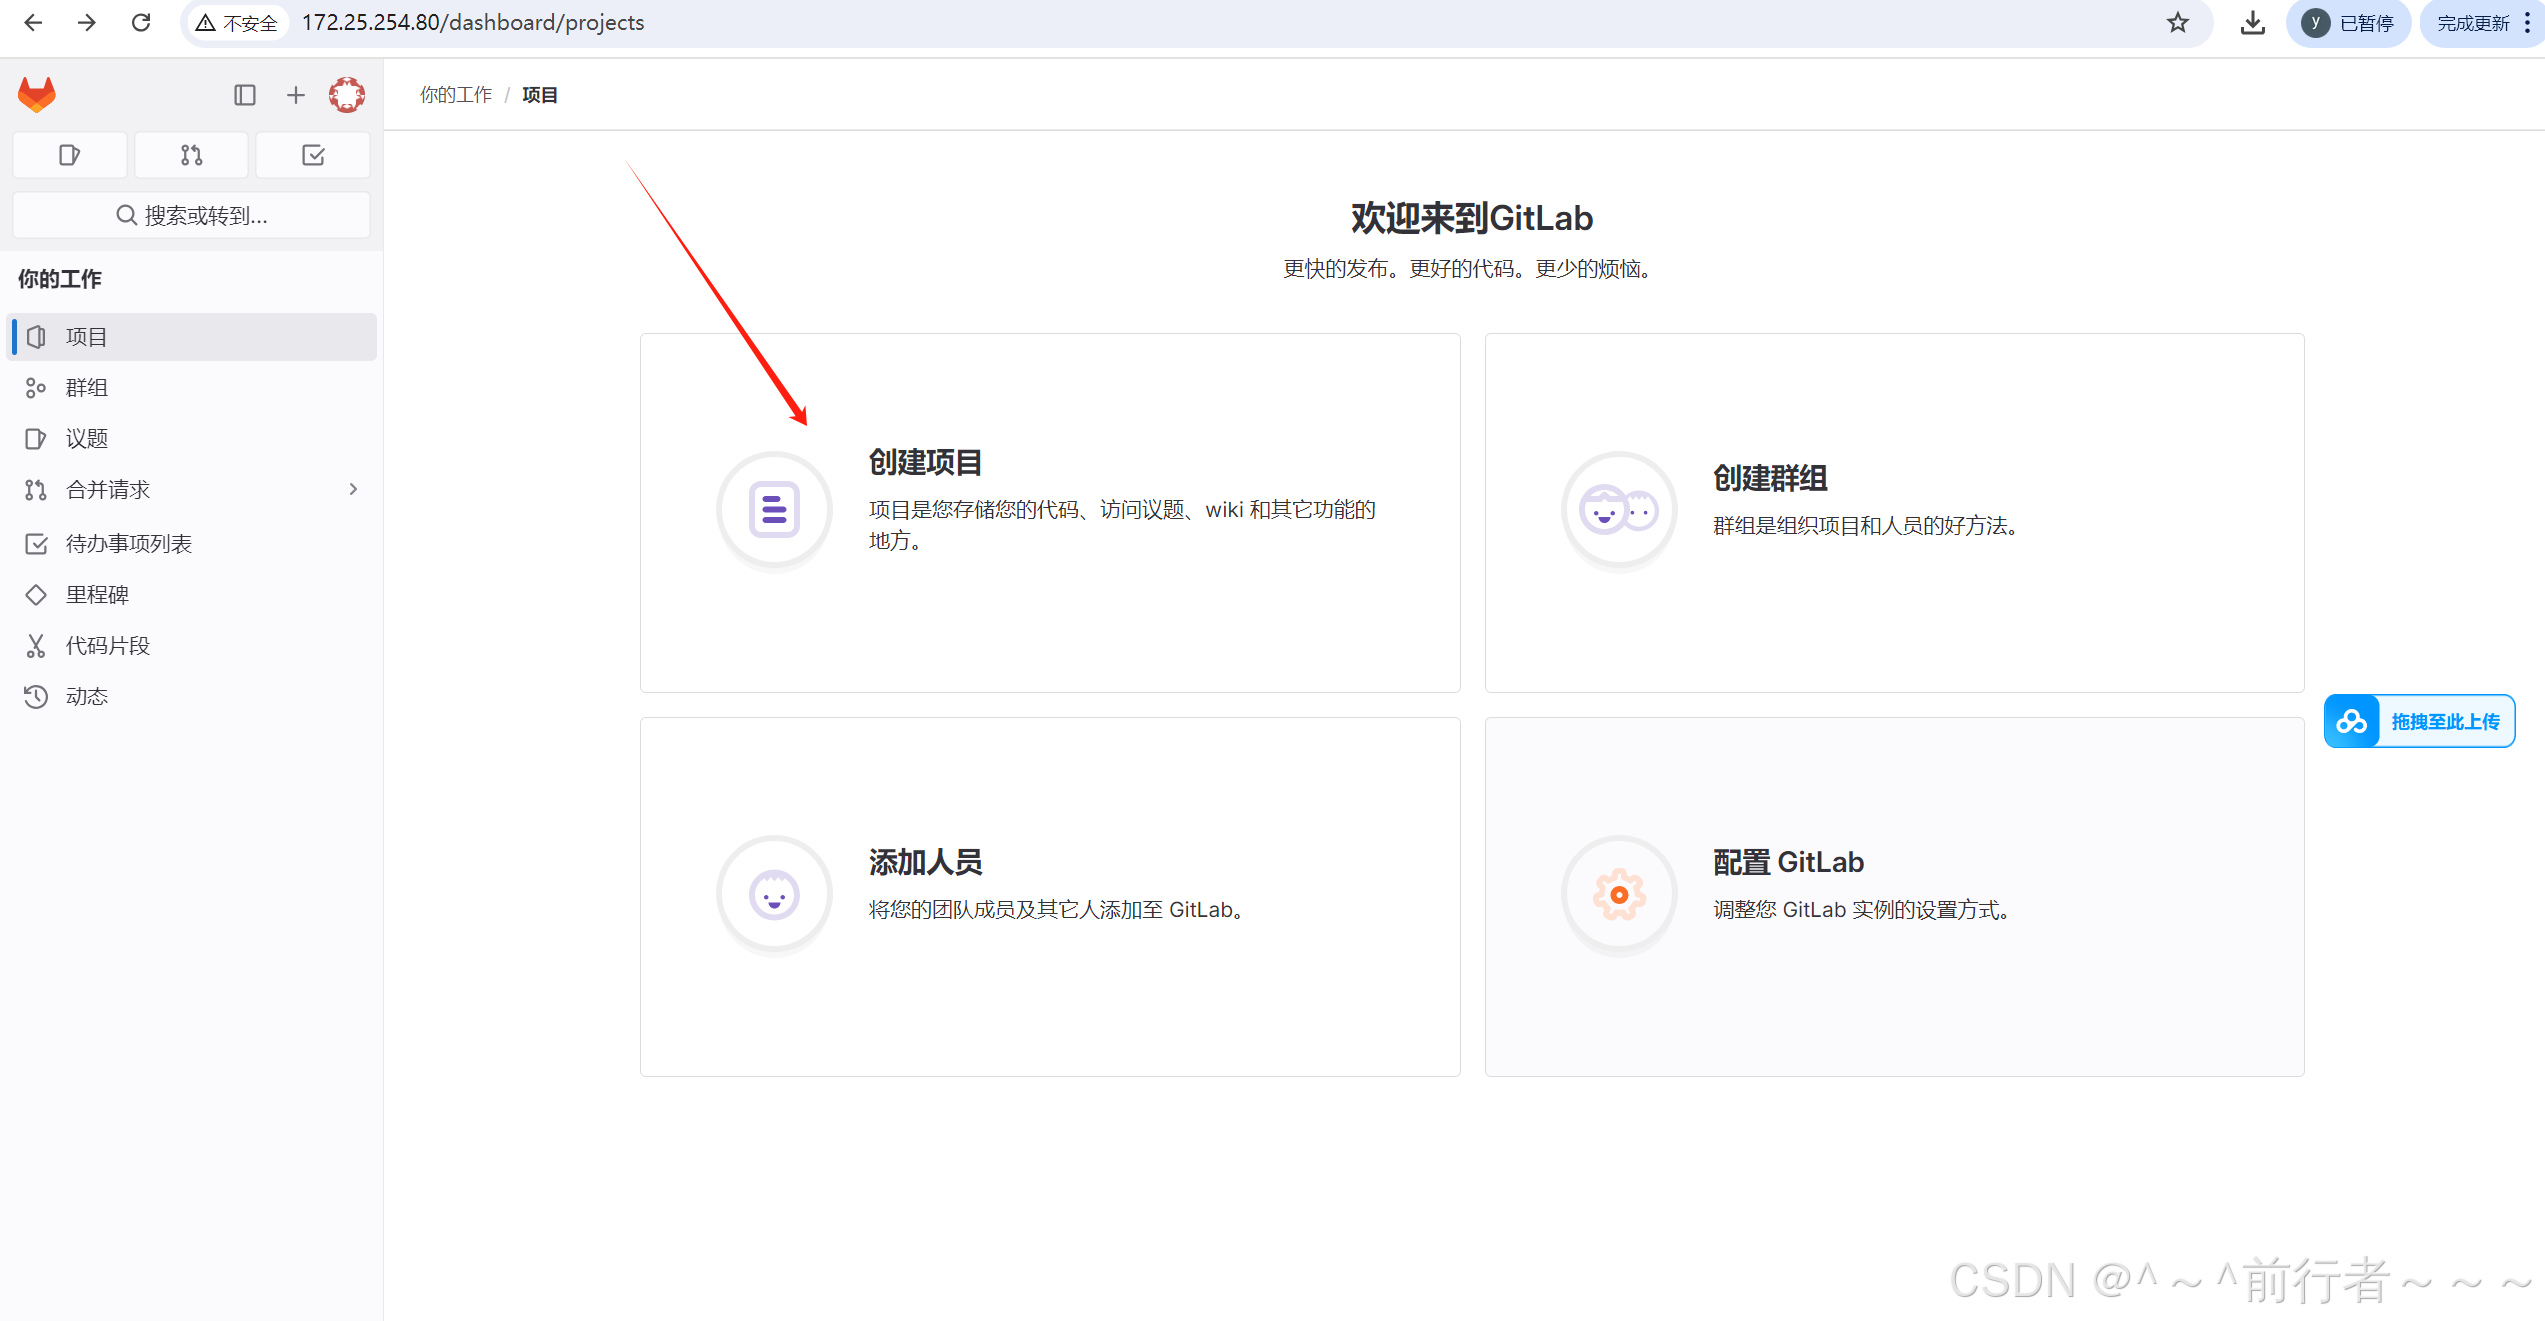
Task: Select 议题 in the sidebar
Action: click(x=192, y=439)
